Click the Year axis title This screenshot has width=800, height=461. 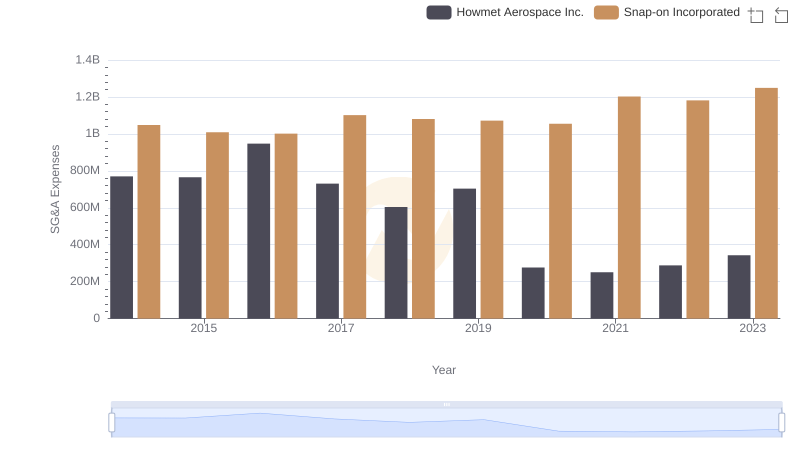coord(444,370)
